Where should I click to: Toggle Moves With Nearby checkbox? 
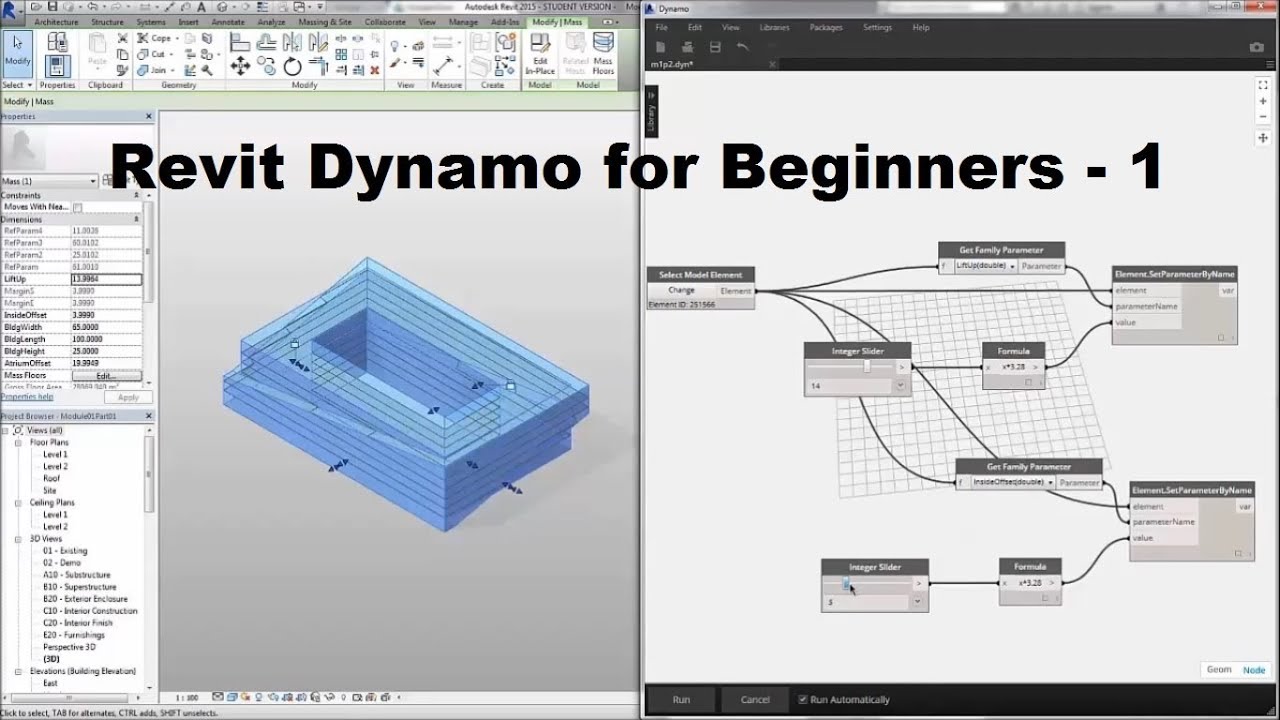tap(78, 207)
